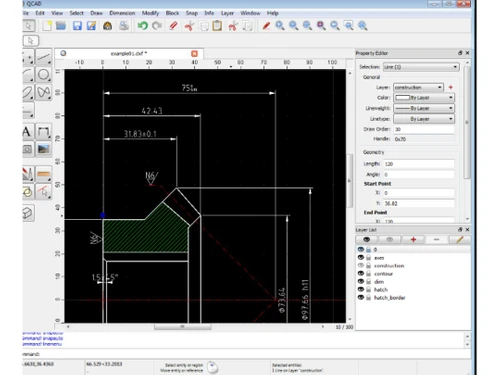The width and height of the screenshot is (500, 375).
Task: Click the Draw Order field showing 30
Action: pyautogui.click(x=424, y=129)
